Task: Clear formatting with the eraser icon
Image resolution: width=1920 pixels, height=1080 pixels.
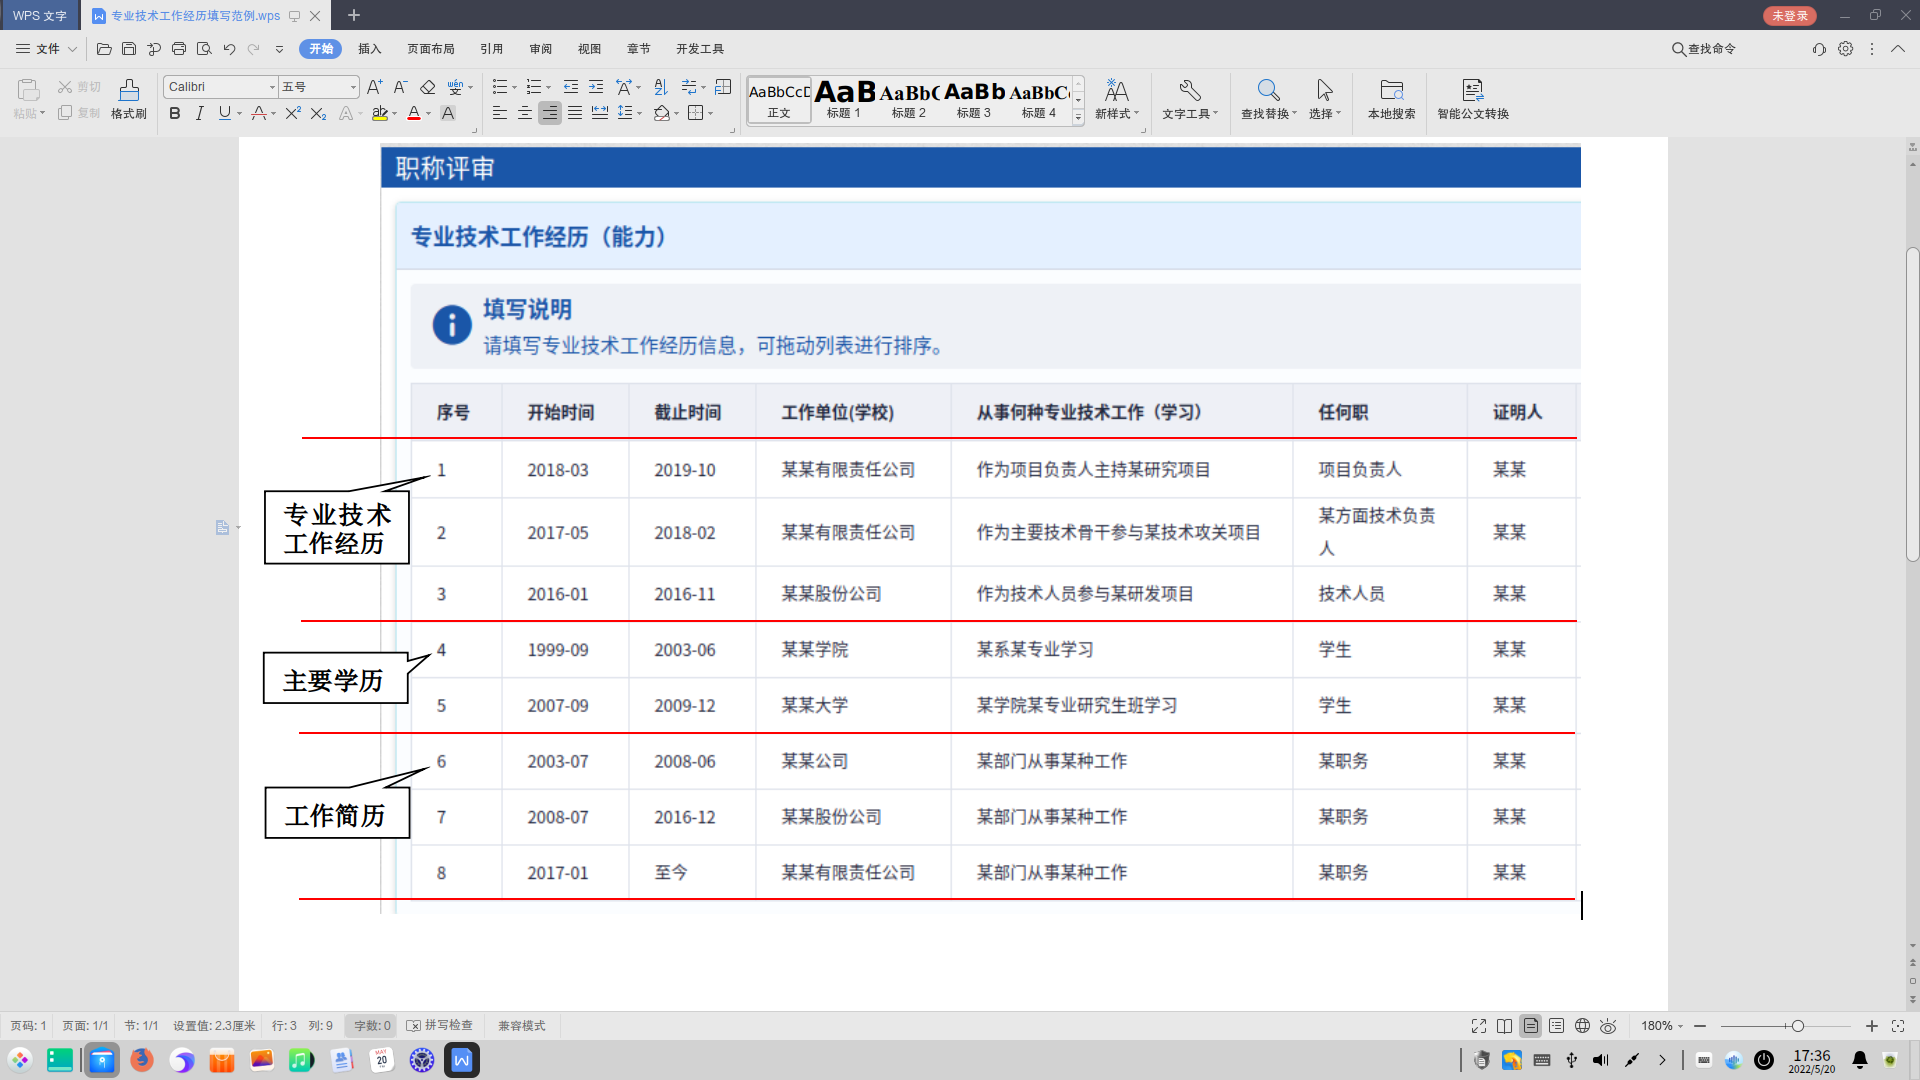Action: click(x=427, y=87)
